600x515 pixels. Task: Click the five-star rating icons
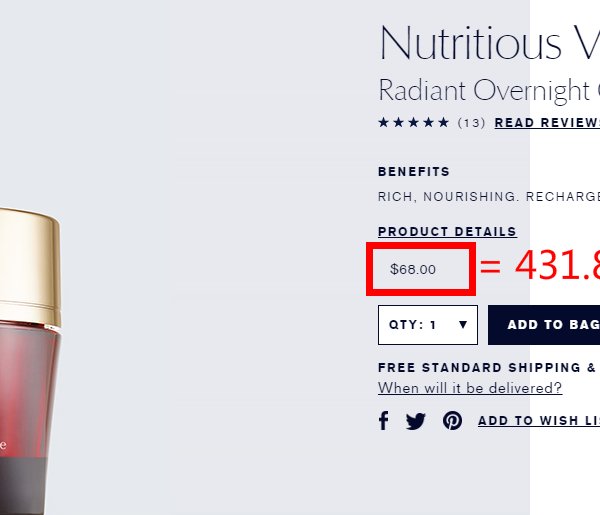tap(413, 122)
